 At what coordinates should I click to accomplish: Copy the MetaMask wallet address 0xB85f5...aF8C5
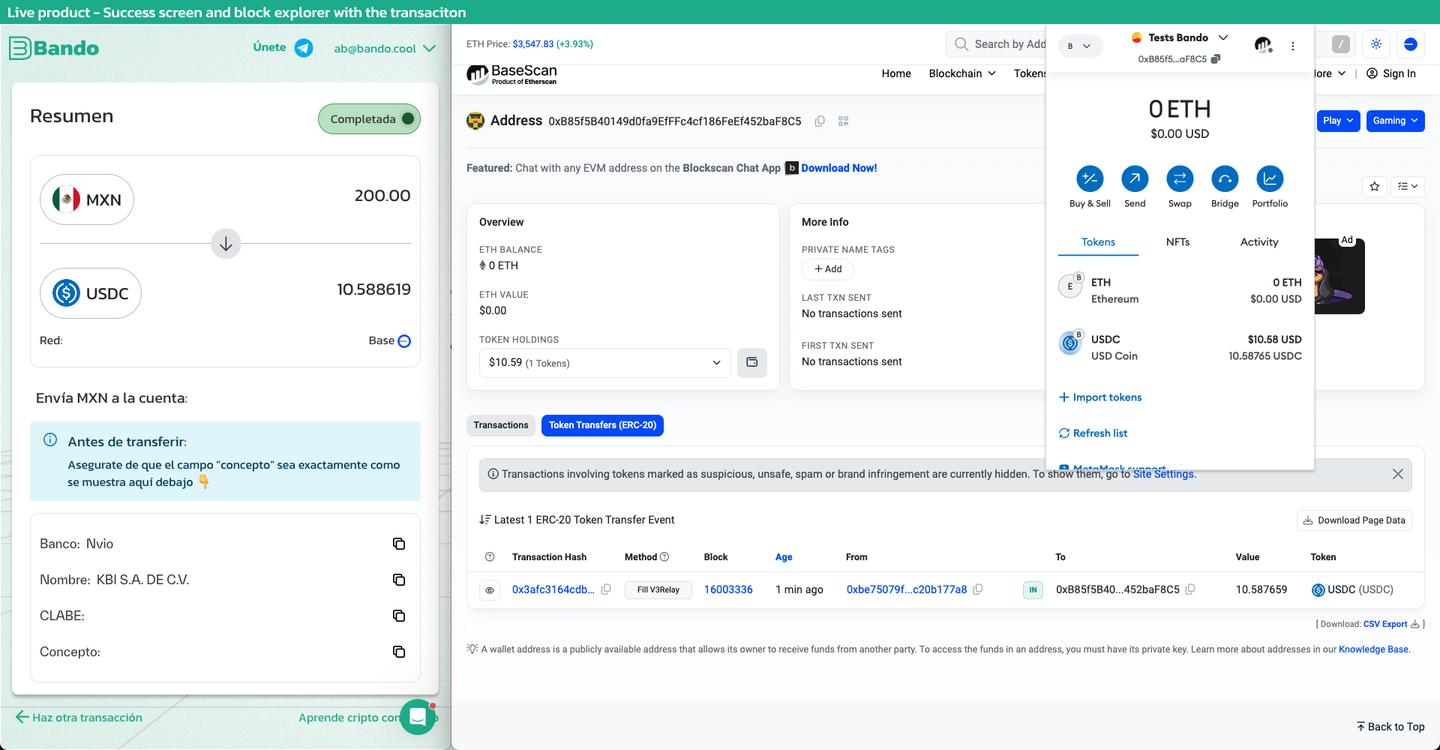(1215, 59)
